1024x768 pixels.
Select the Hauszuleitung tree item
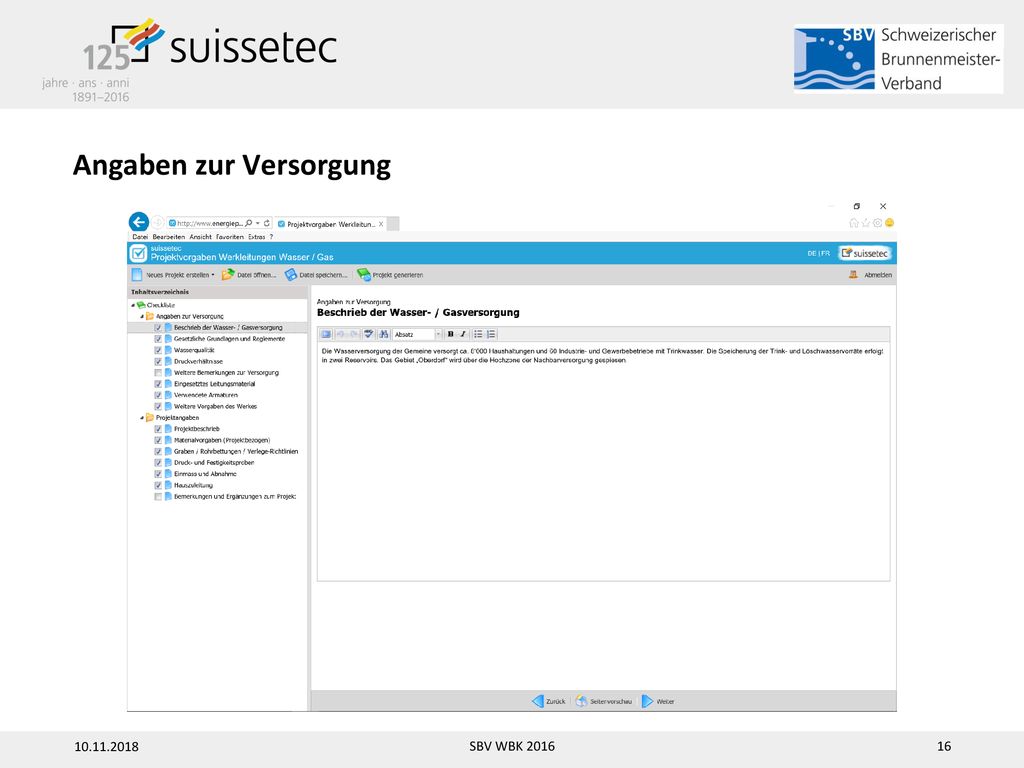tap(193, 485)
